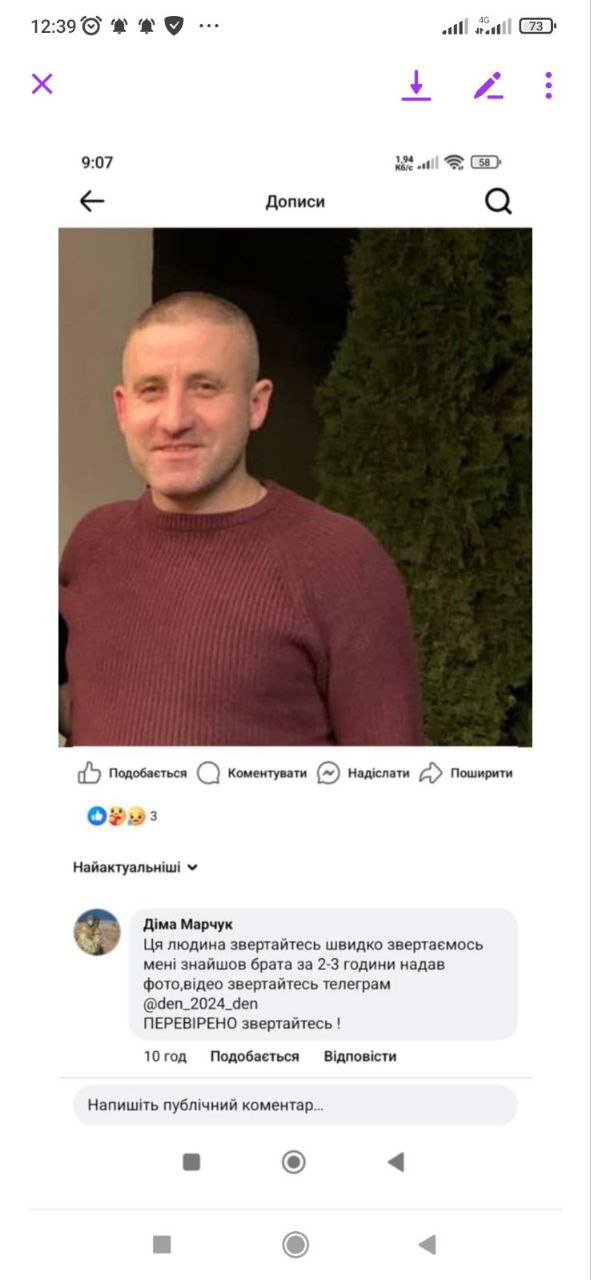Tap the back arrow beside Дописи
The height and width of the screenshot is (1280, 591).
(x=92, y=201)
